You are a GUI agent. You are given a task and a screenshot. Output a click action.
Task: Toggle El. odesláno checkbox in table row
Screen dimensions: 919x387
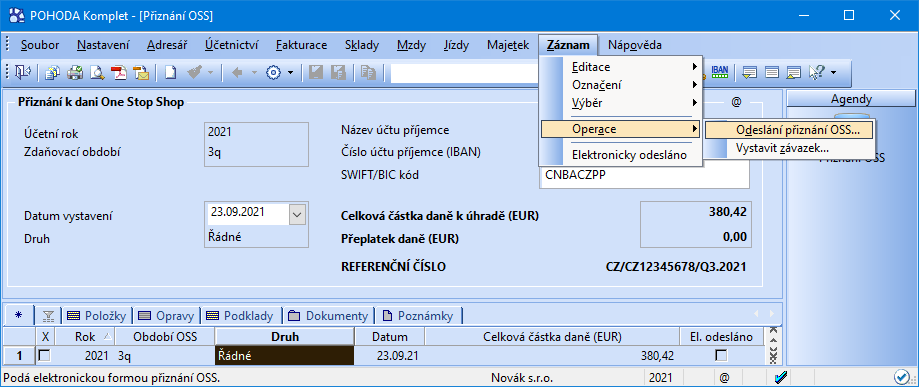click(x=721, y=355)
